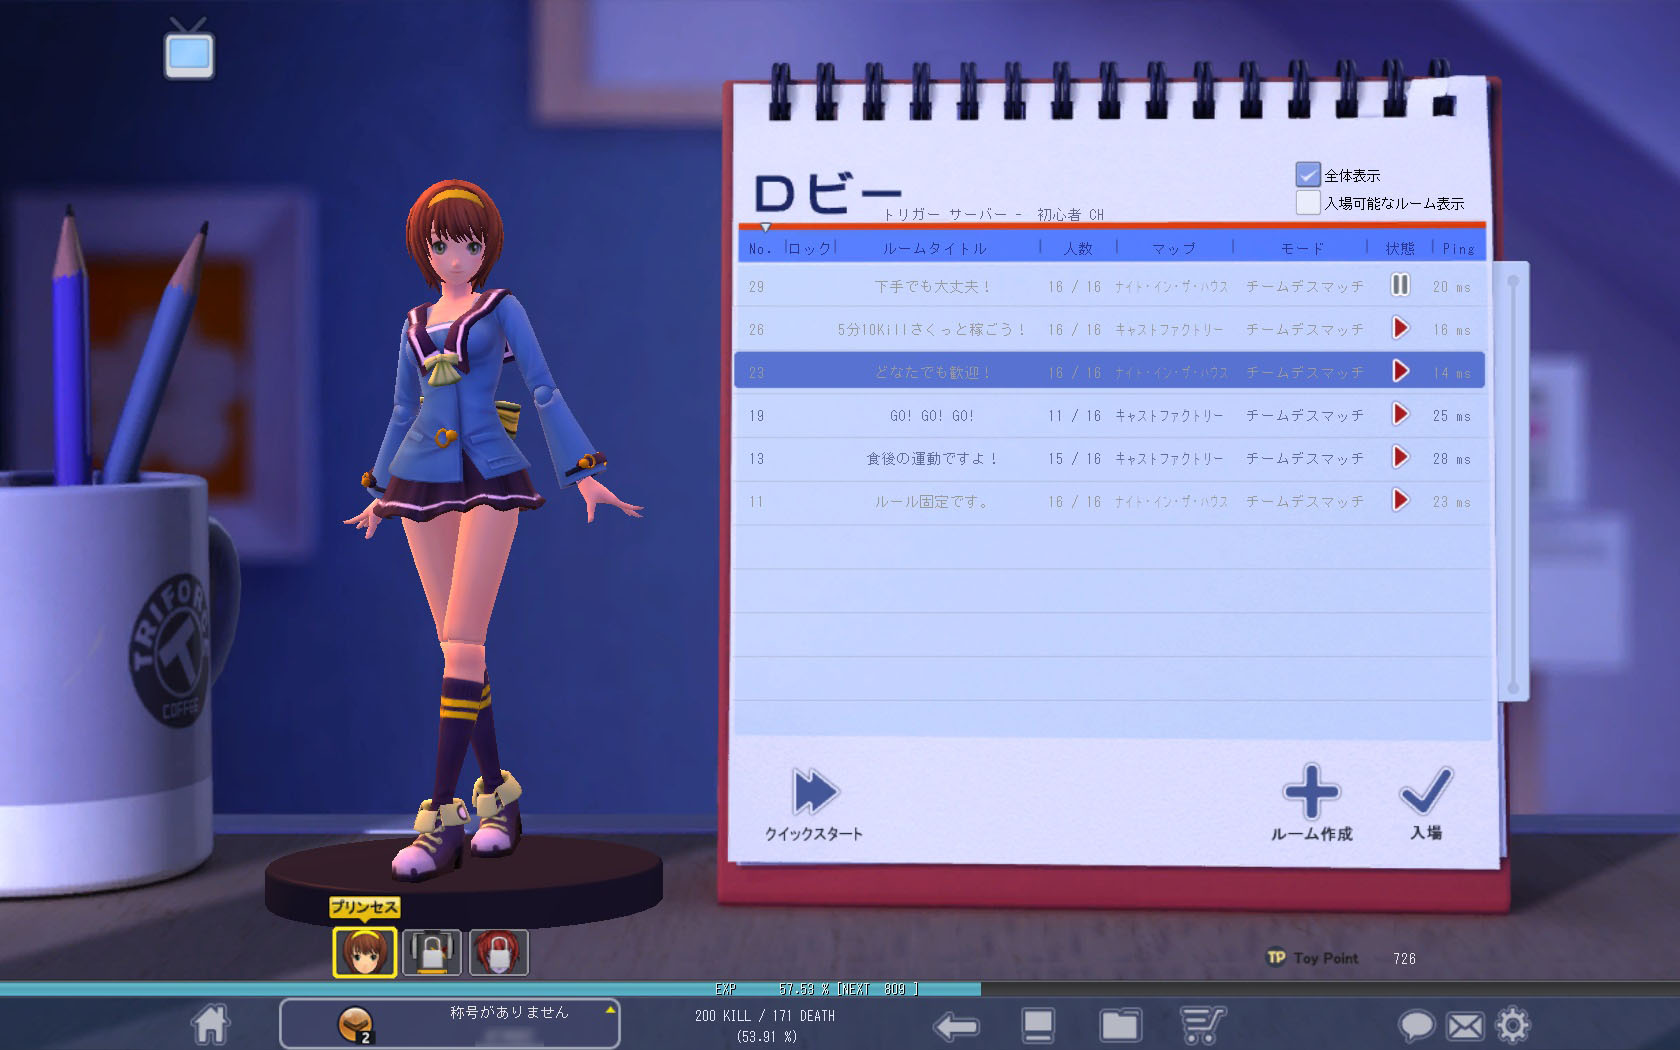Click the ルーム作成 label

coord(1311,833)
